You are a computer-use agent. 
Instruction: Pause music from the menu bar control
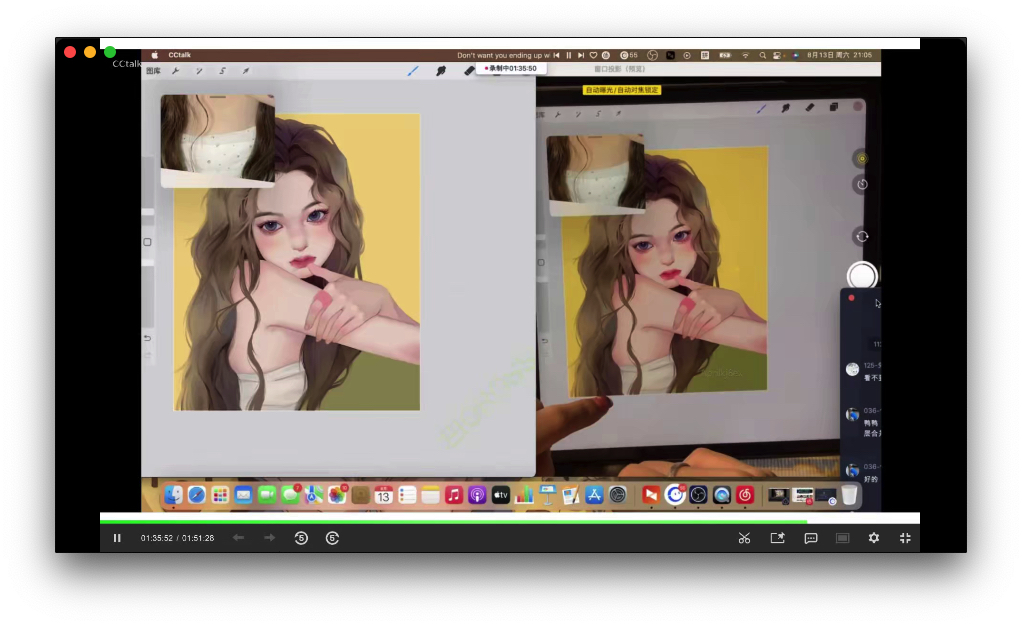(x=569, y=55)
